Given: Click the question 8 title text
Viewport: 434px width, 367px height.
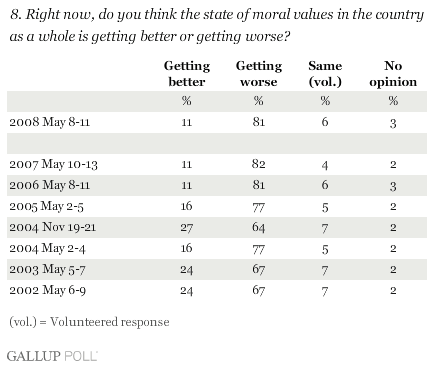Looking at the screenshot, I should click(217, 26).
